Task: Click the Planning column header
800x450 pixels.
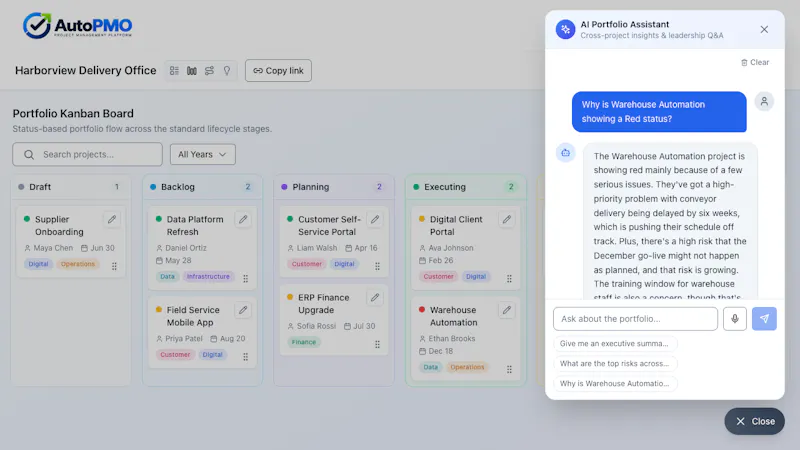Action: point(334,187)
